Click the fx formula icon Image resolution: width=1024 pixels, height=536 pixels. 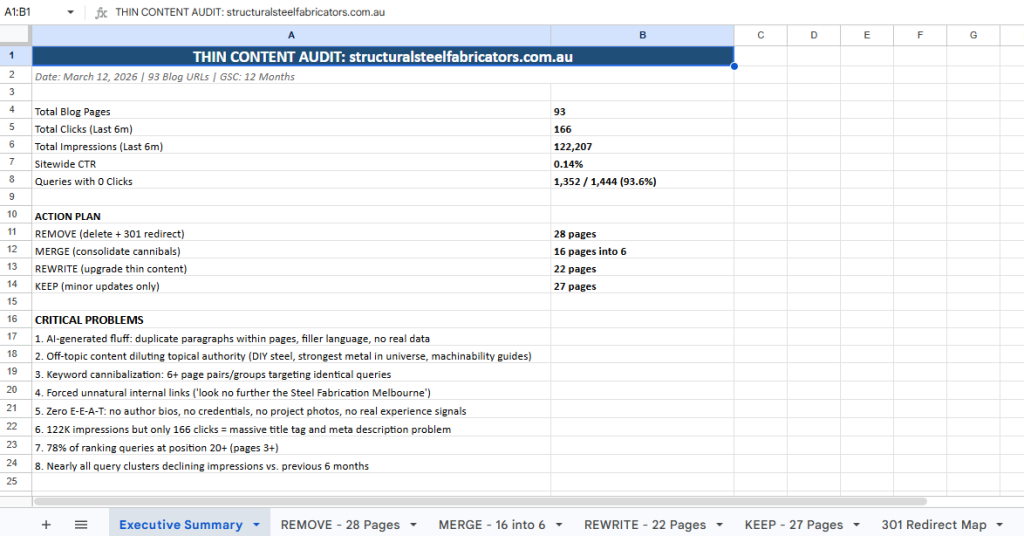click(x=101, y=12)
